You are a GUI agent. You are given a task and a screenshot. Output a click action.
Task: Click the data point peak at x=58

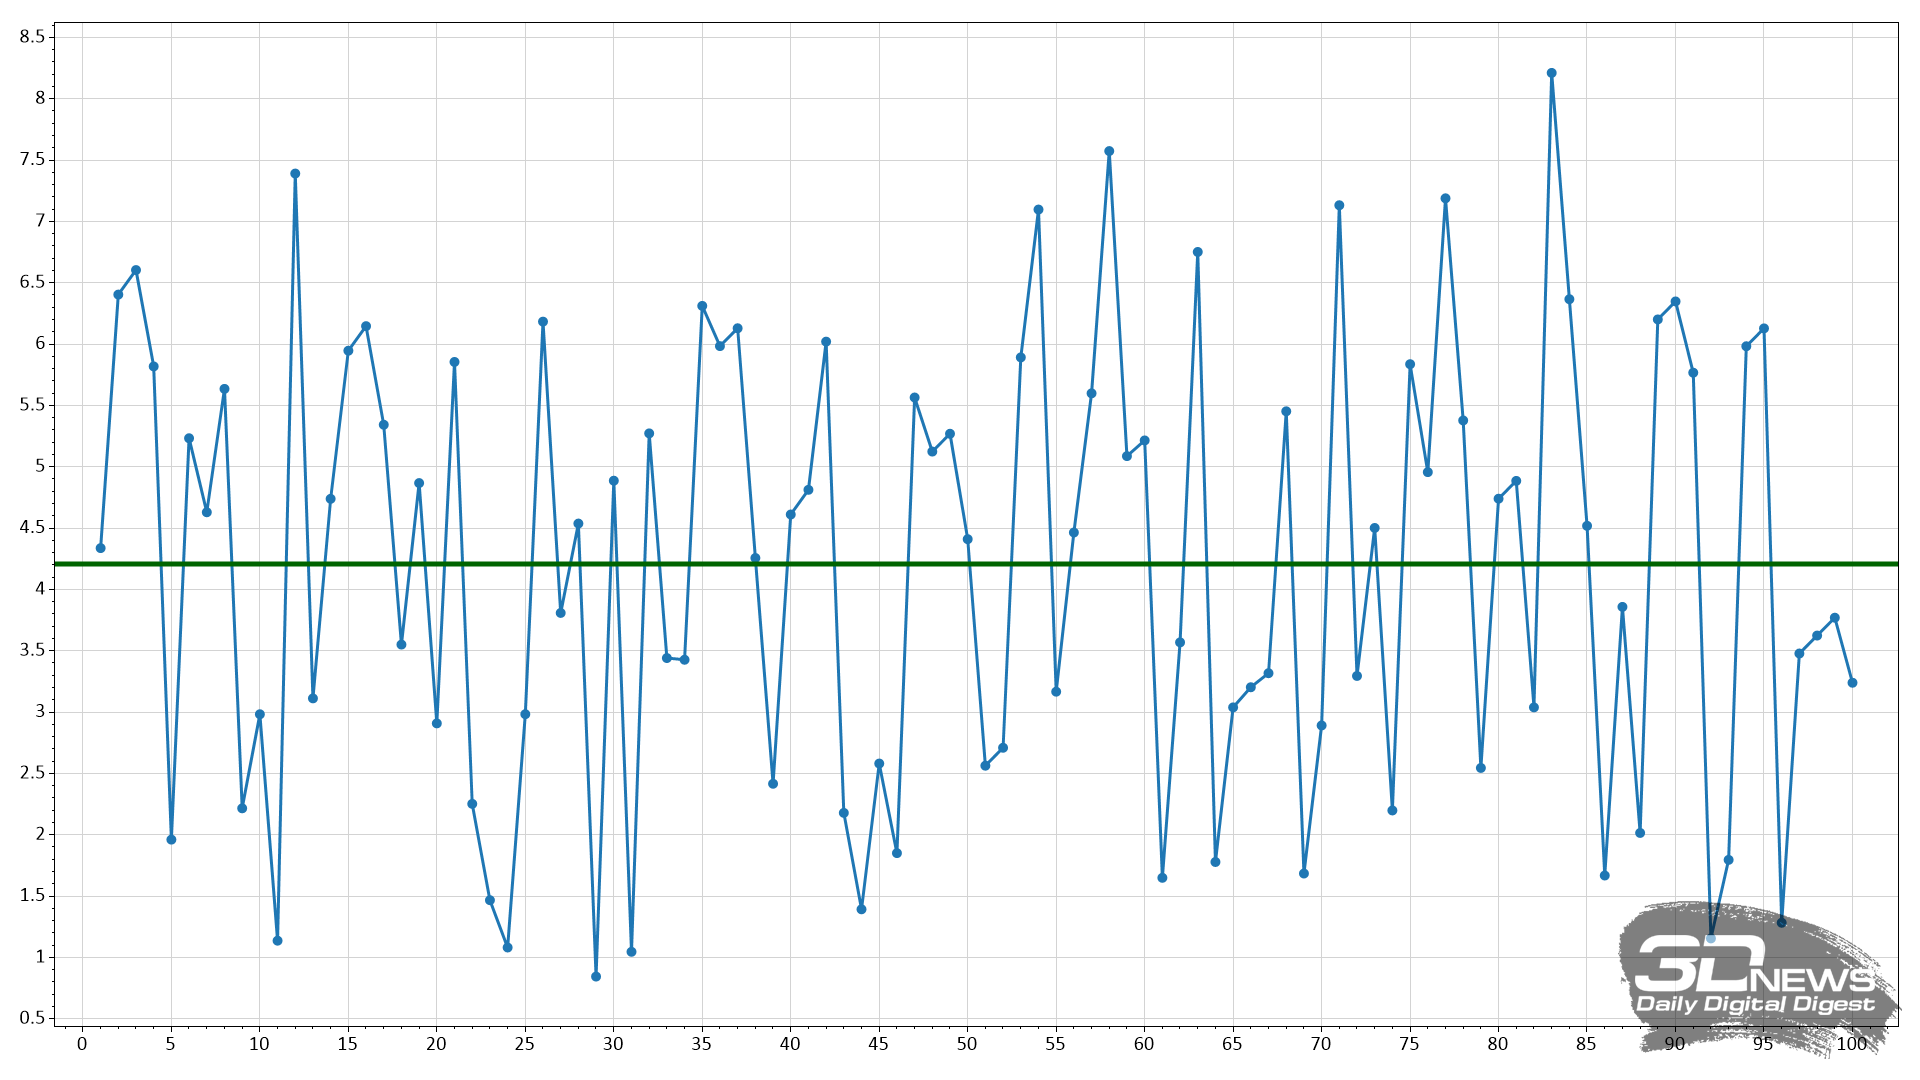pyautogui.click(x=1109, y=152)
